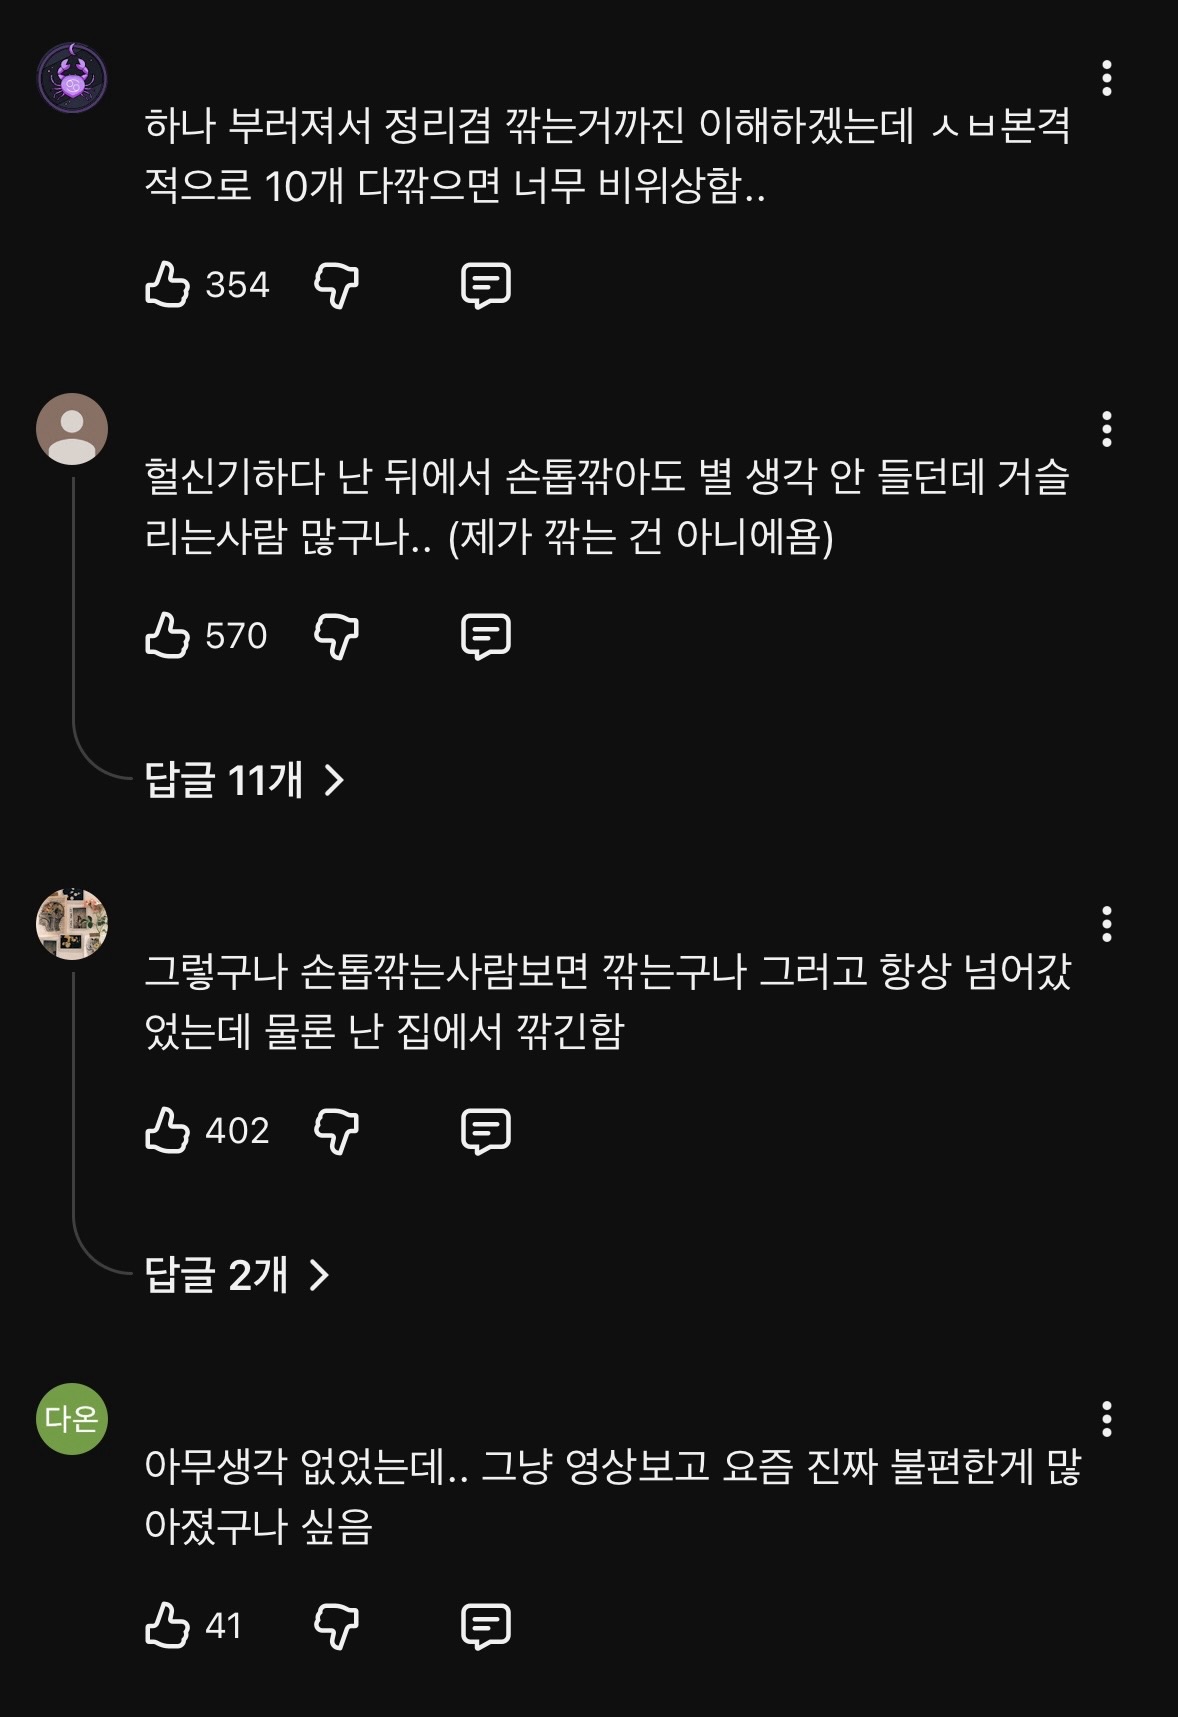
Task: Dislike the comment with 570 likes
Action: coord(336,637)
